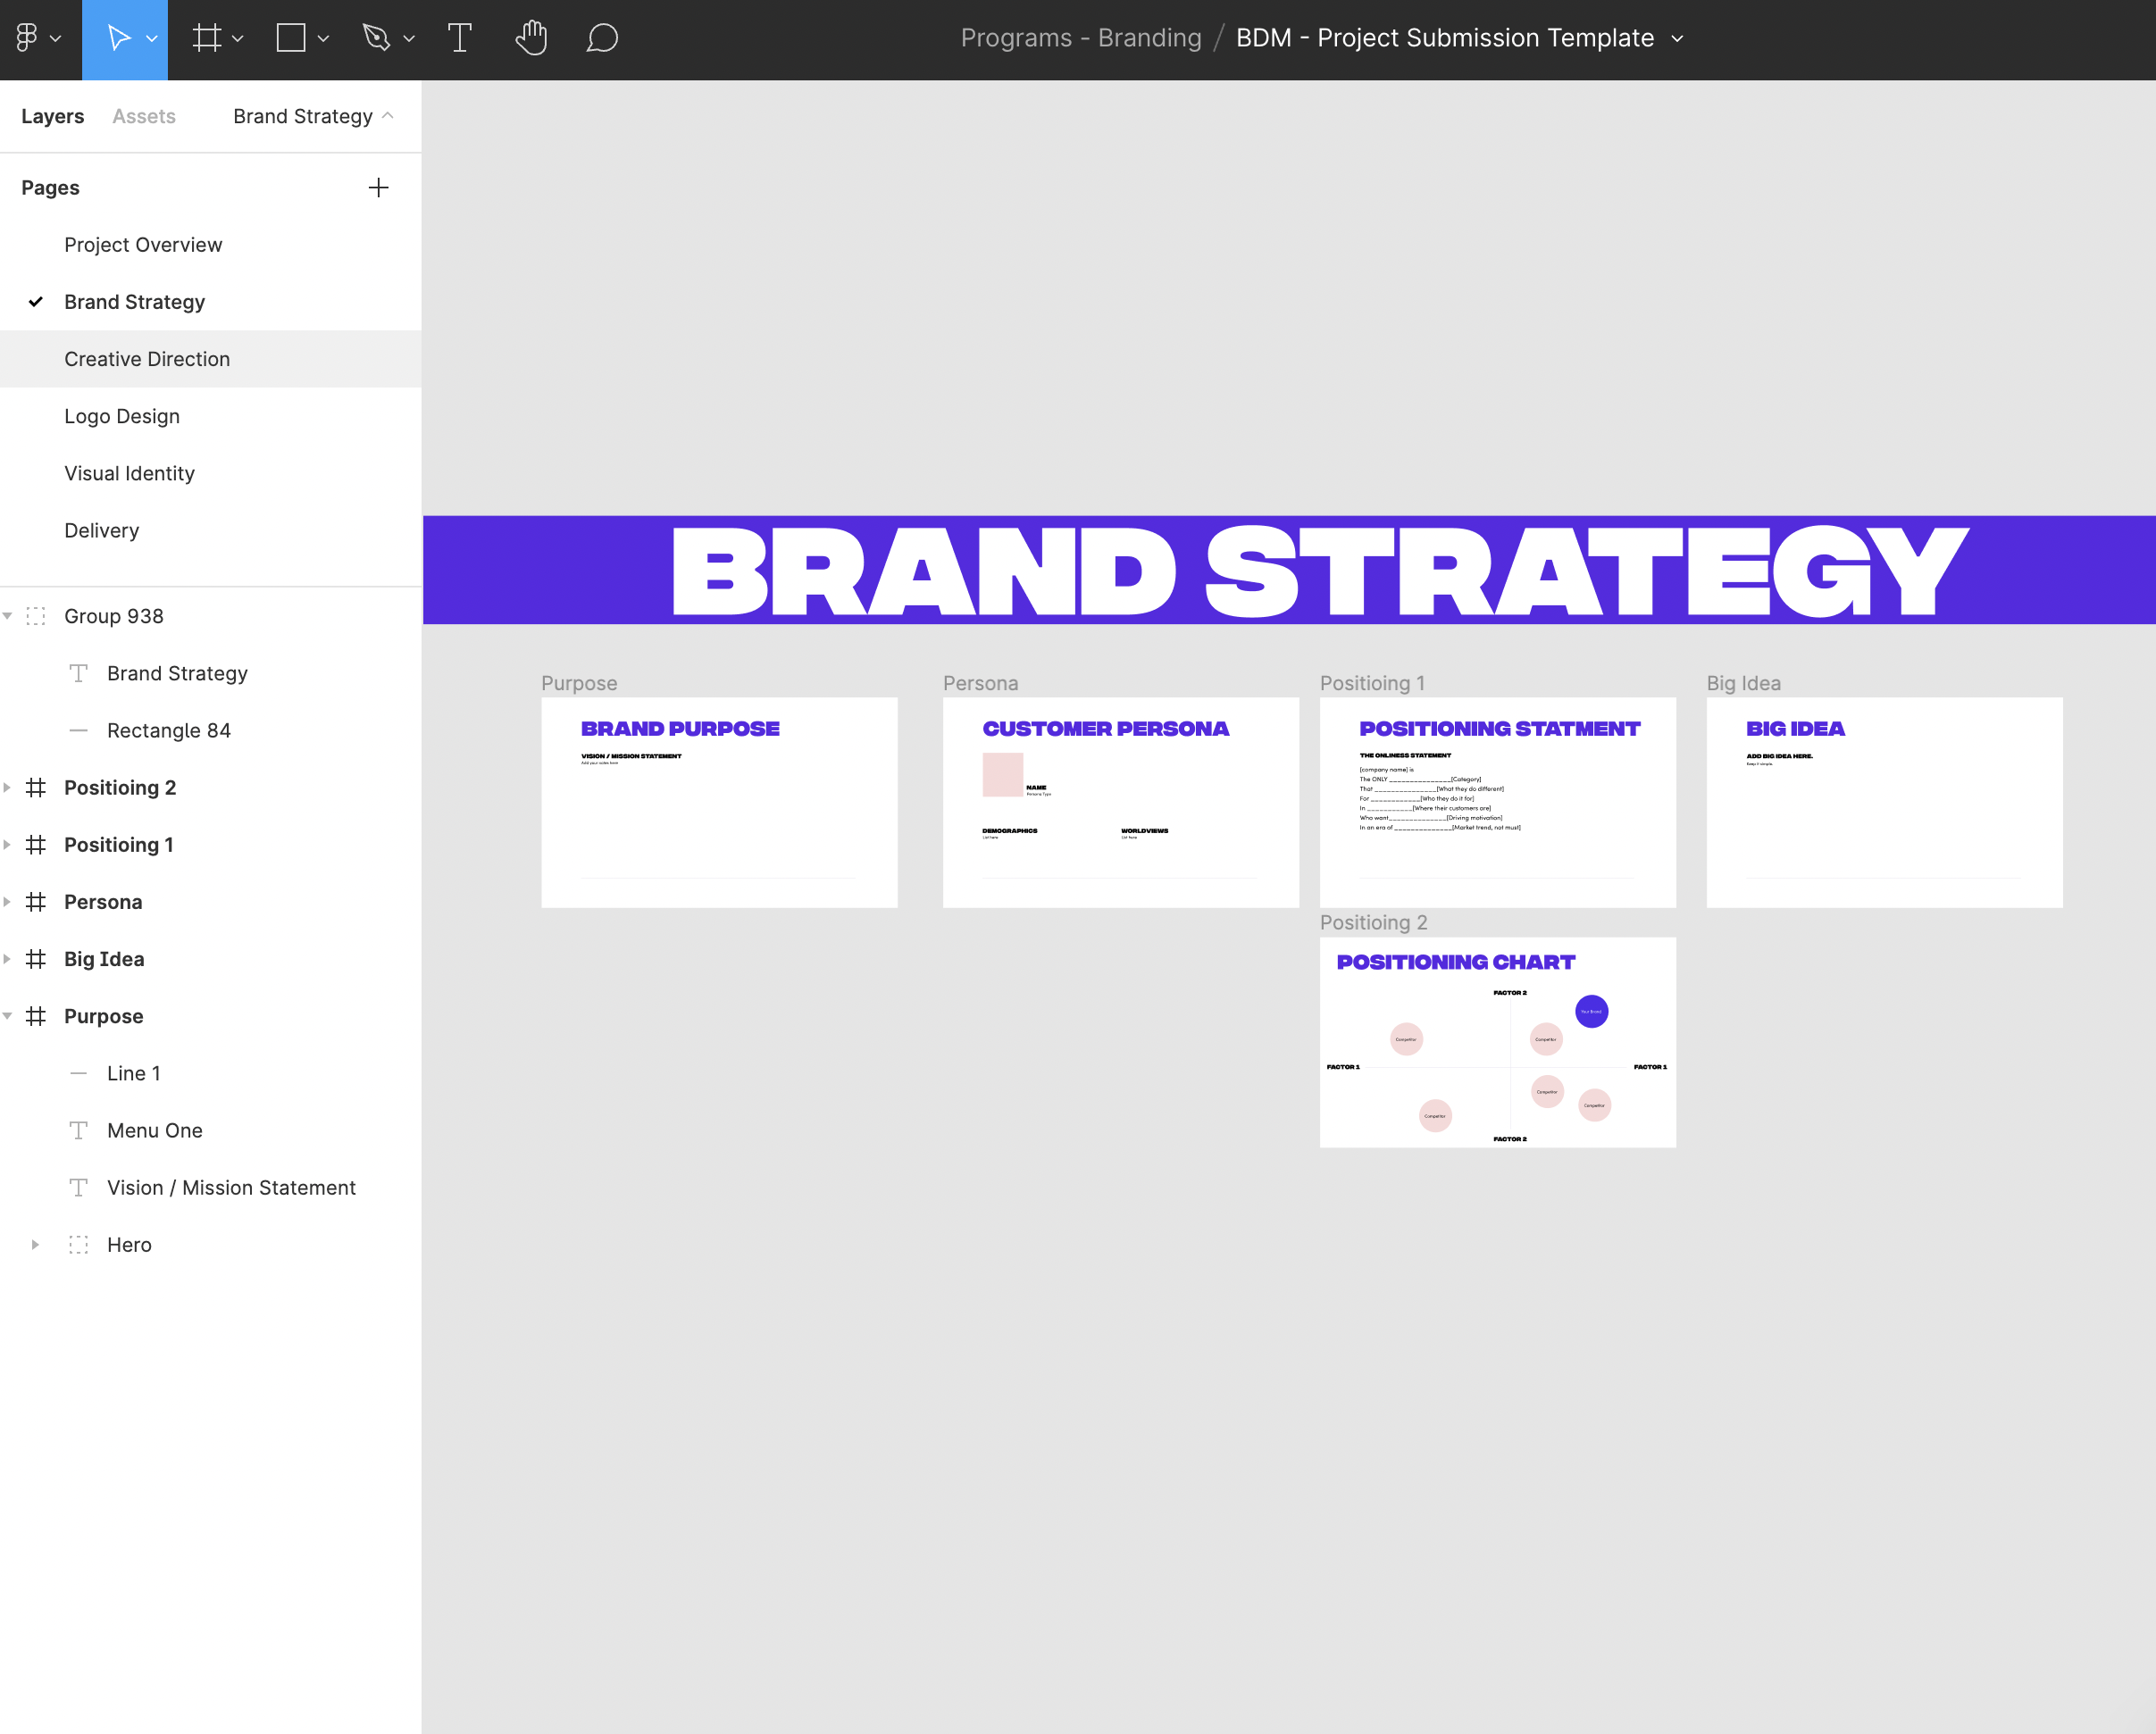Select the Rectangle shape tool

click(291, 39)
